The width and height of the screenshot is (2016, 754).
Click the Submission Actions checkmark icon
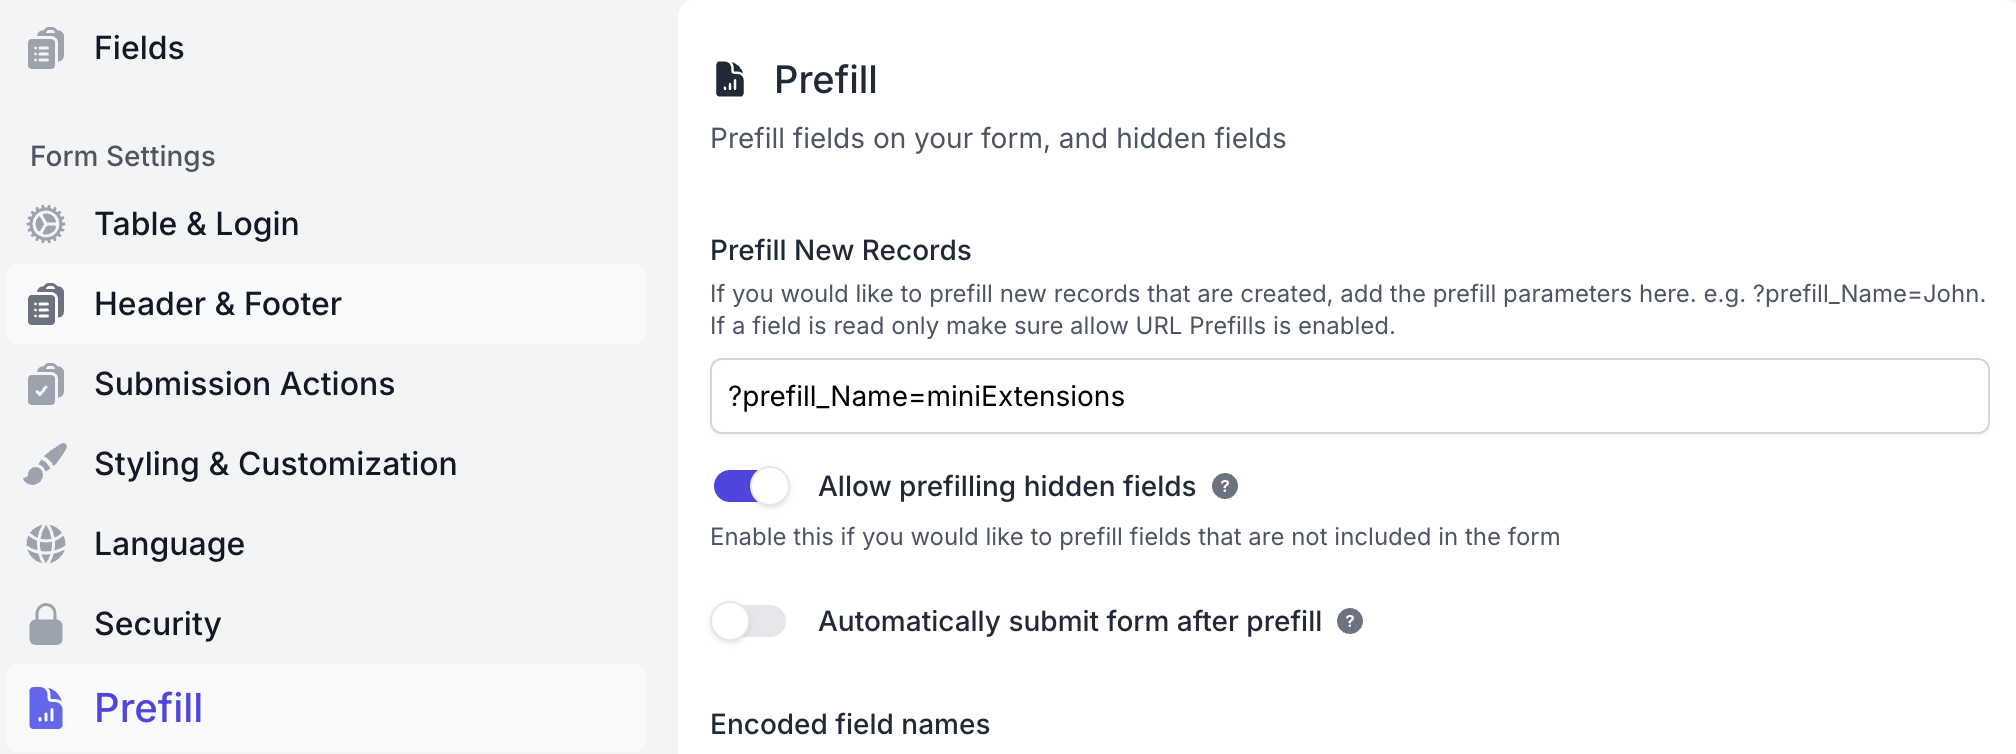pyautogui.click(x=46, y=384)
